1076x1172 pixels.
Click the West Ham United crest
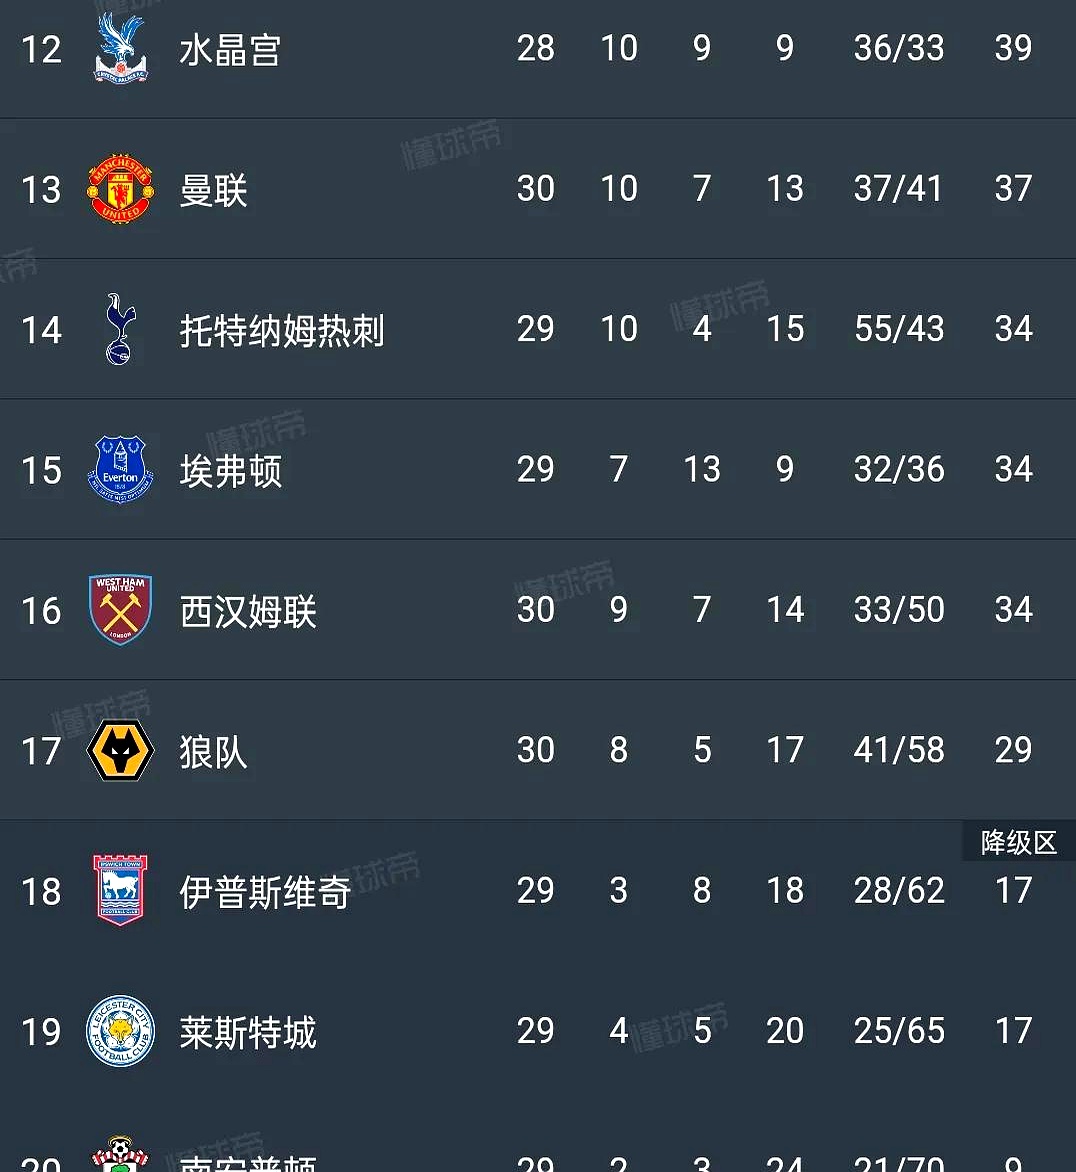tap(120, 610)
